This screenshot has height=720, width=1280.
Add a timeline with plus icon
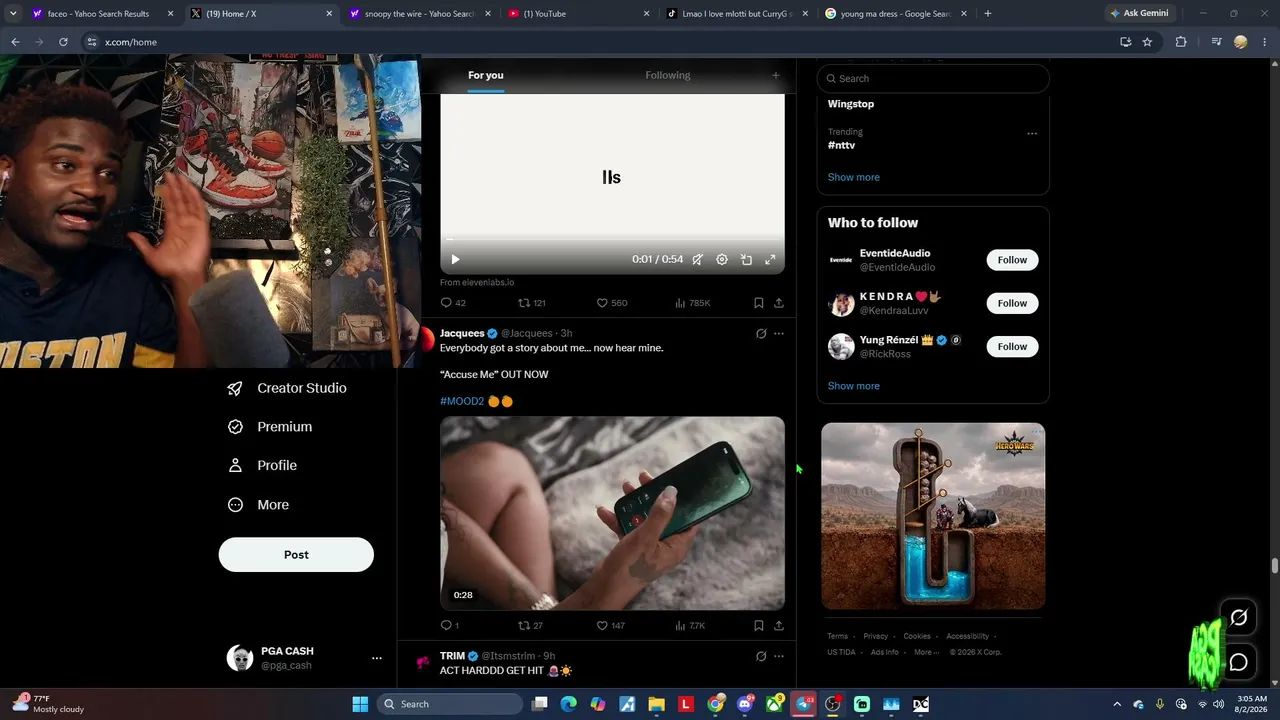point(775,75)
